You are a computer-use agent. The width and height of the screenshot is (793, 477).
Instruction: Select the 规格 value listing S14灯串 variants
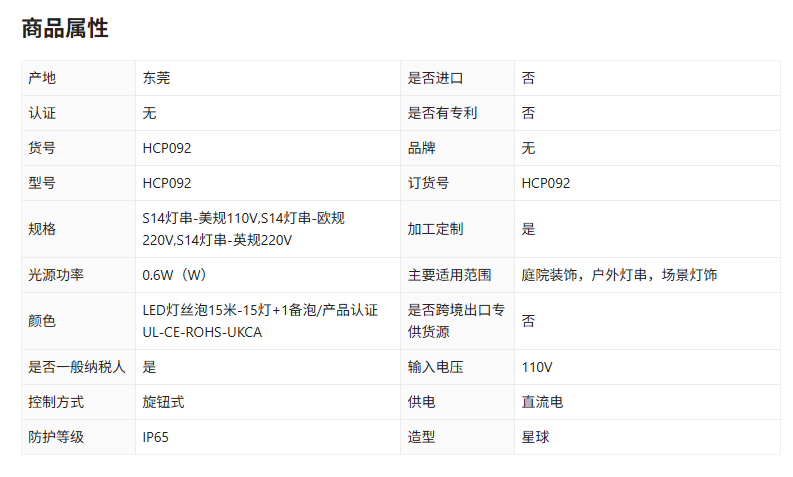[244, 229]
